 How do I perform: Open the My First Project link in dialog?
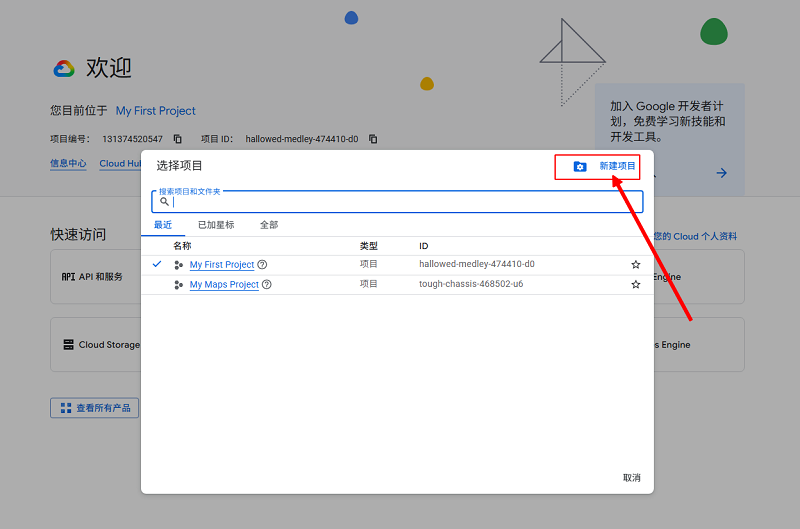click(222, 265)
